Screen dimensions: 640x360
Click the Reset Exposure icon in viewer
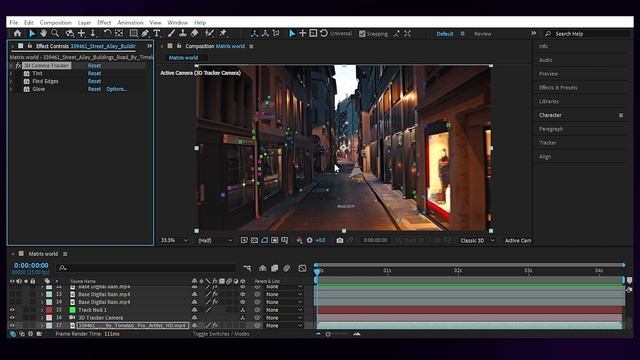coord(309,240)
